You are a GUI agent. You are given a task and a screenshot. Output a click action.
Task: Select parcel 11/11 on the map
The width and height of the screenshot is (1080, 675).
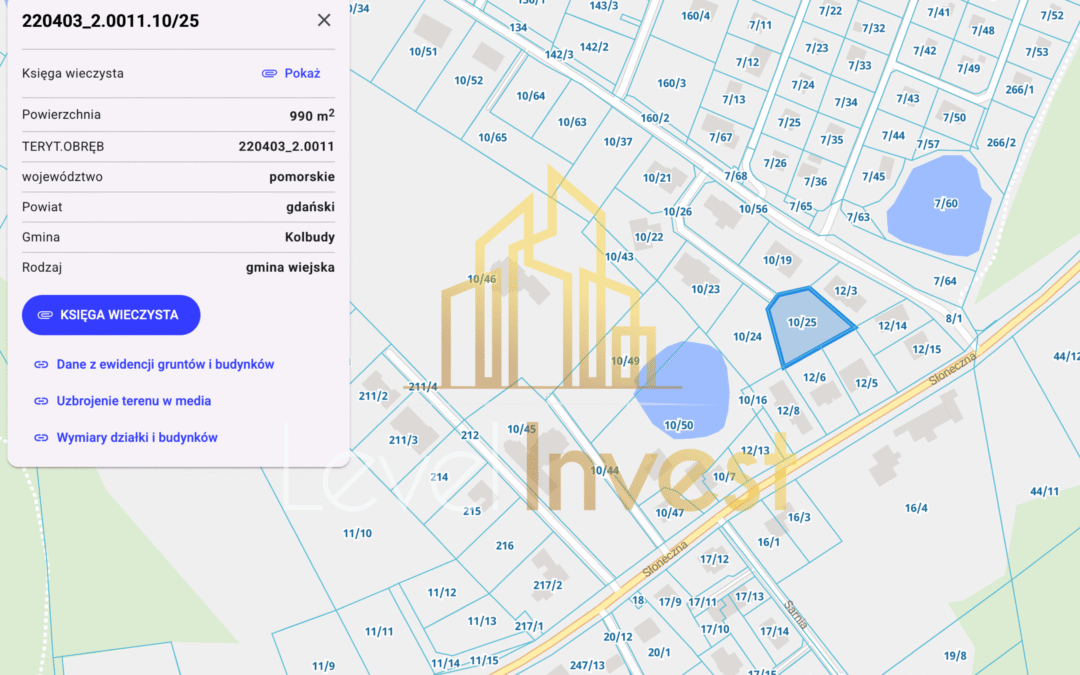pos(379,632)
